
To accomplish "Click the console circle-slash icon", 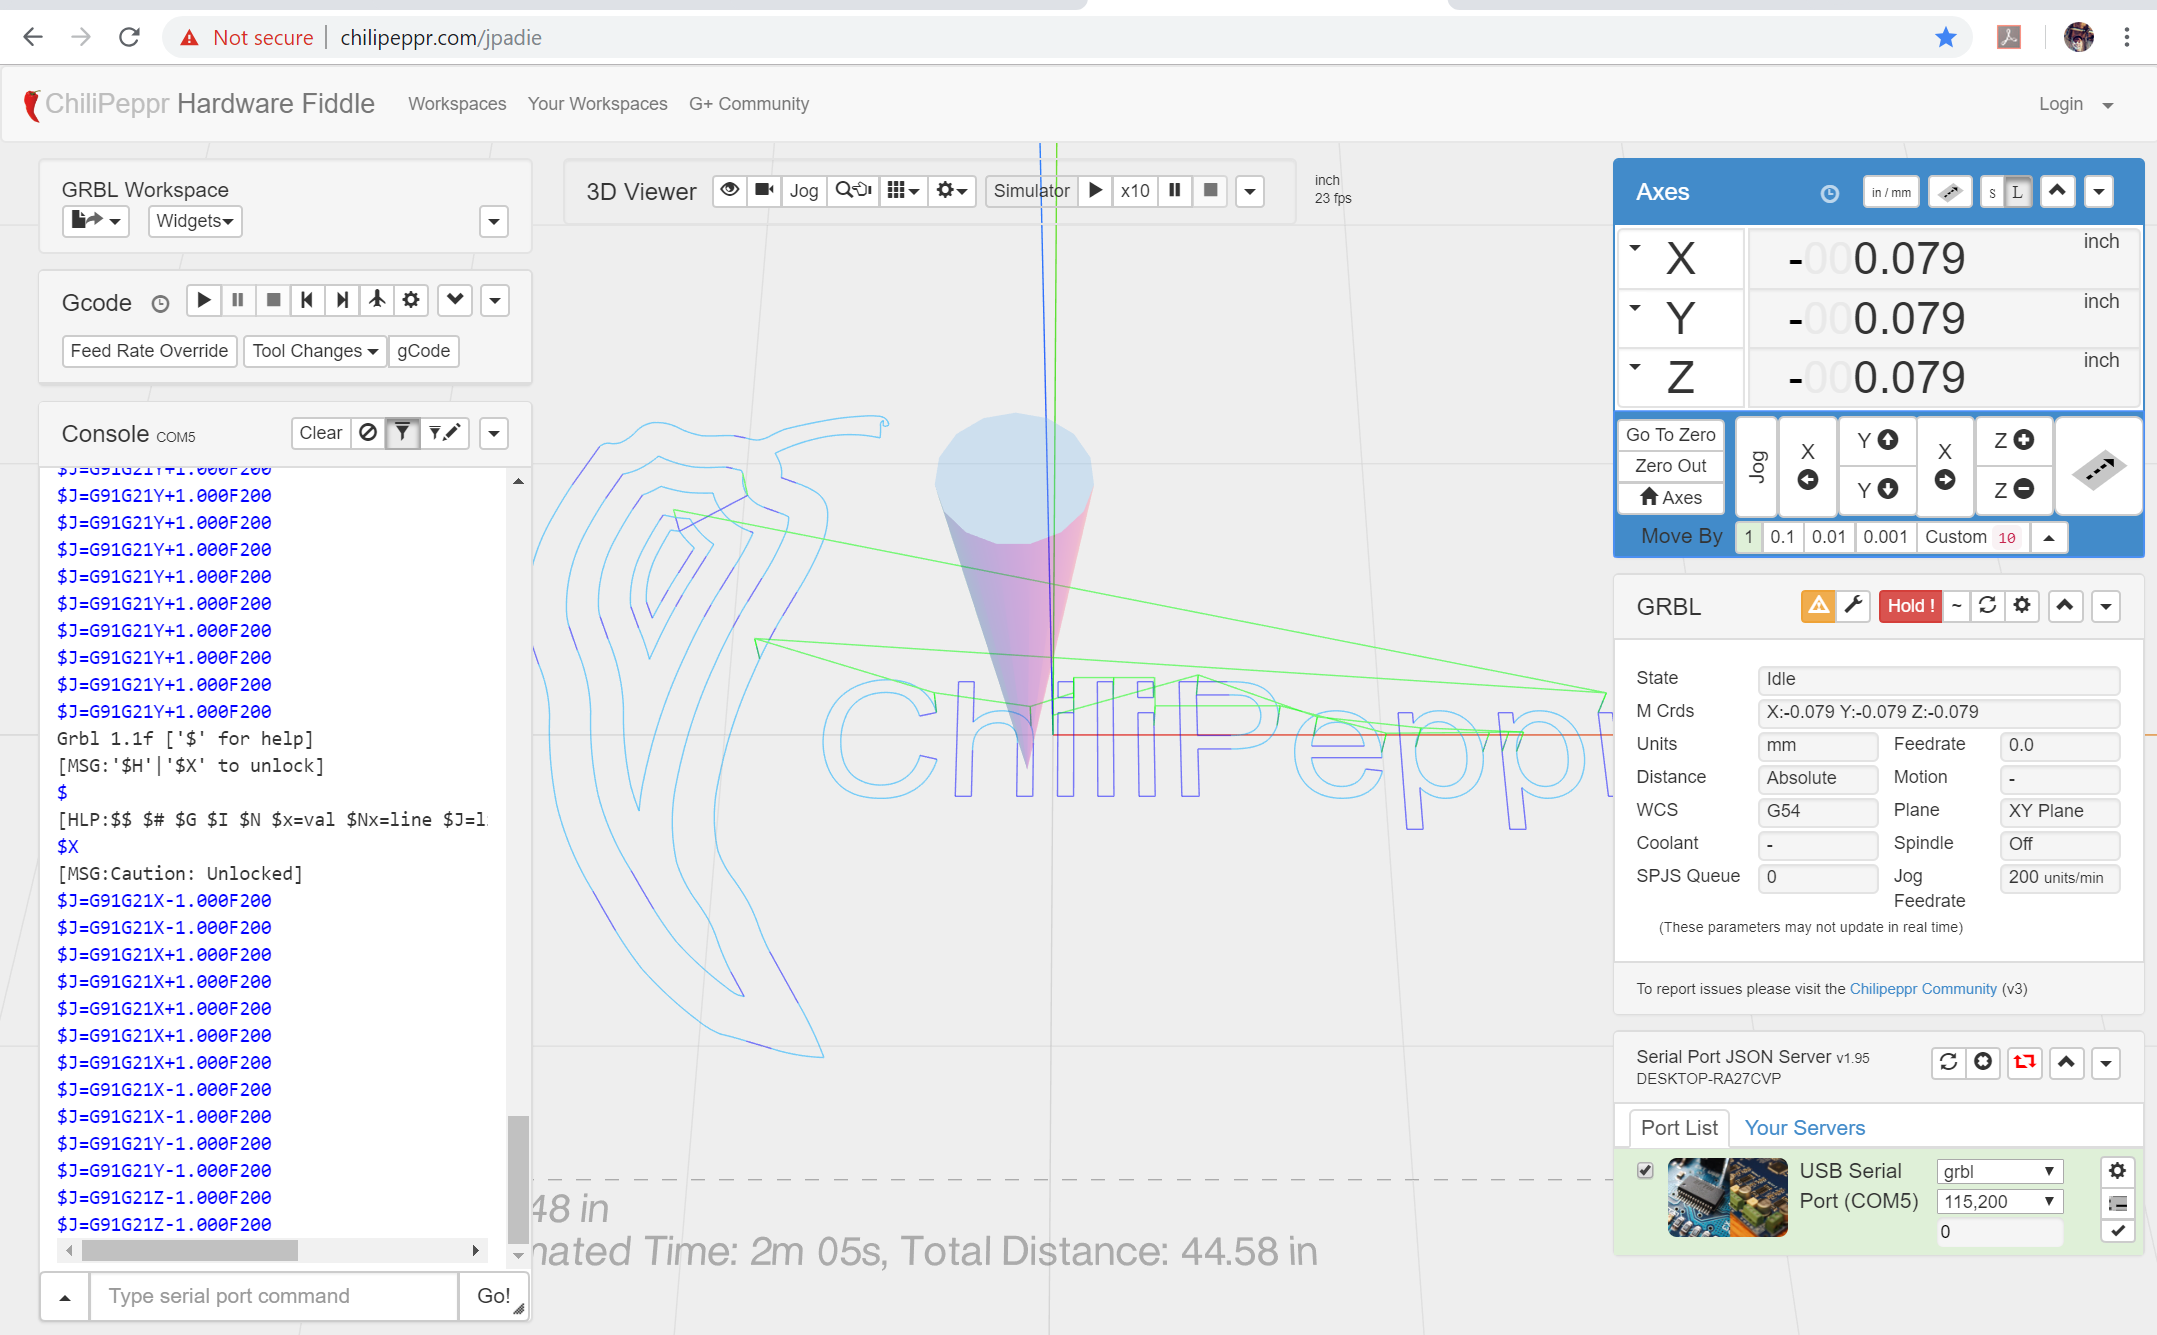I will click(x=368, y=433).
